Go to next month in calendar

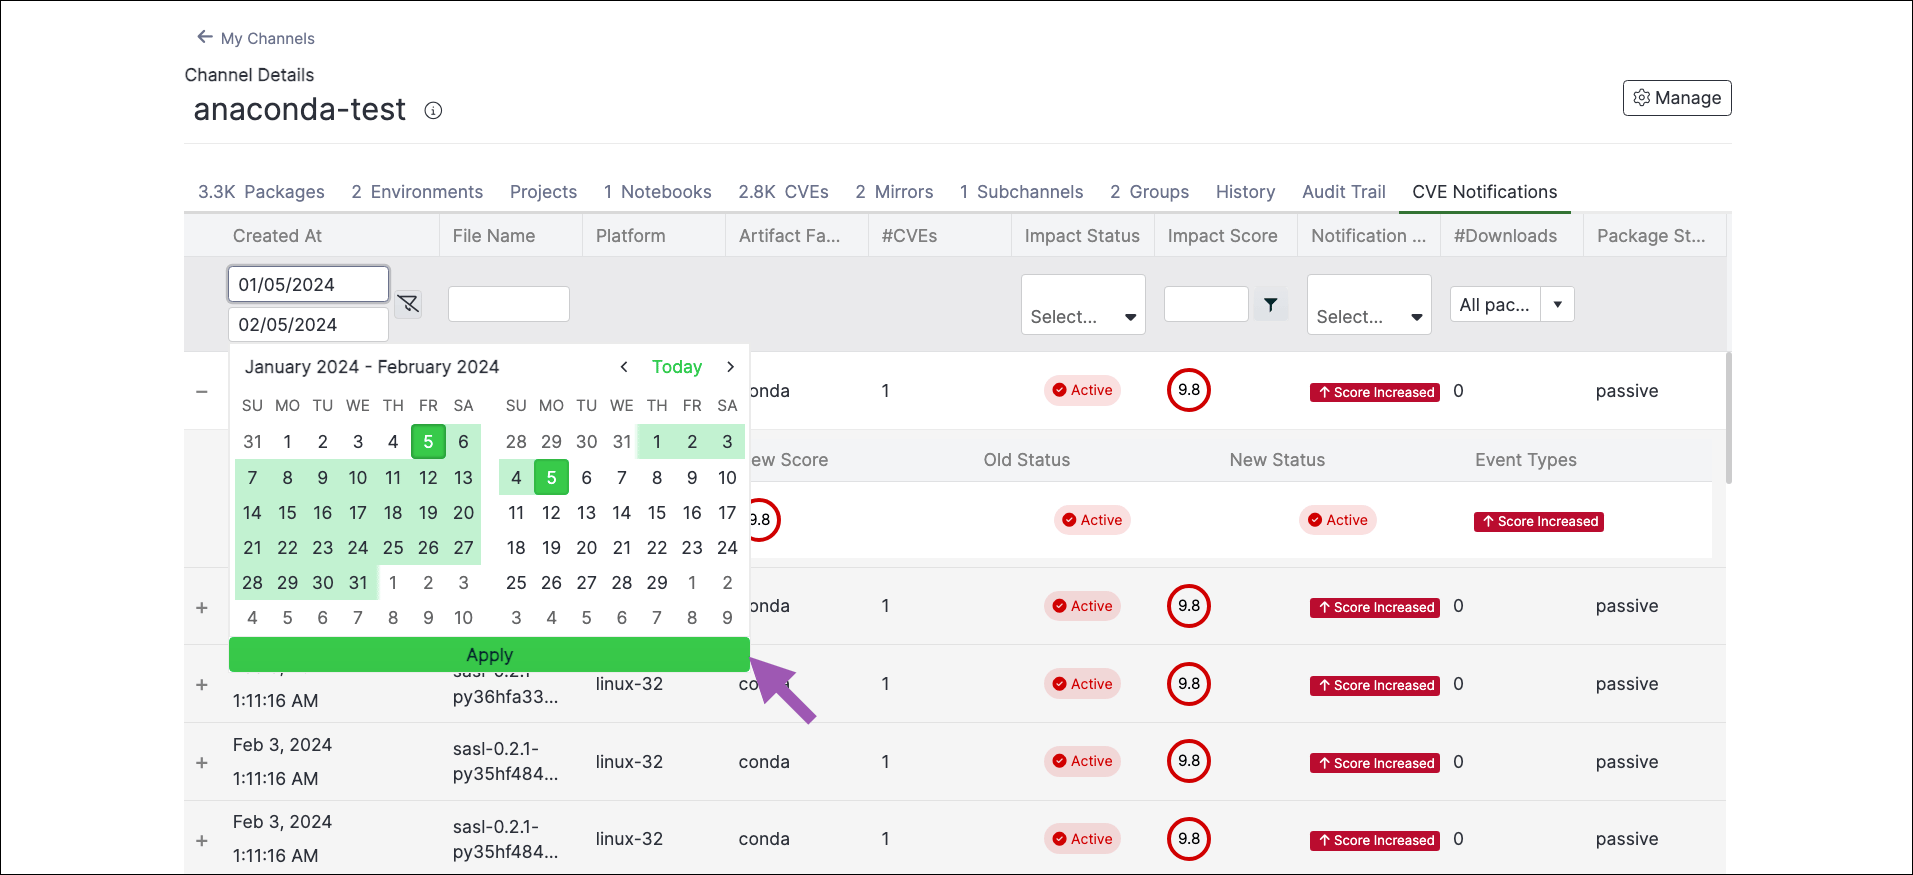click(x=730, y=367)
